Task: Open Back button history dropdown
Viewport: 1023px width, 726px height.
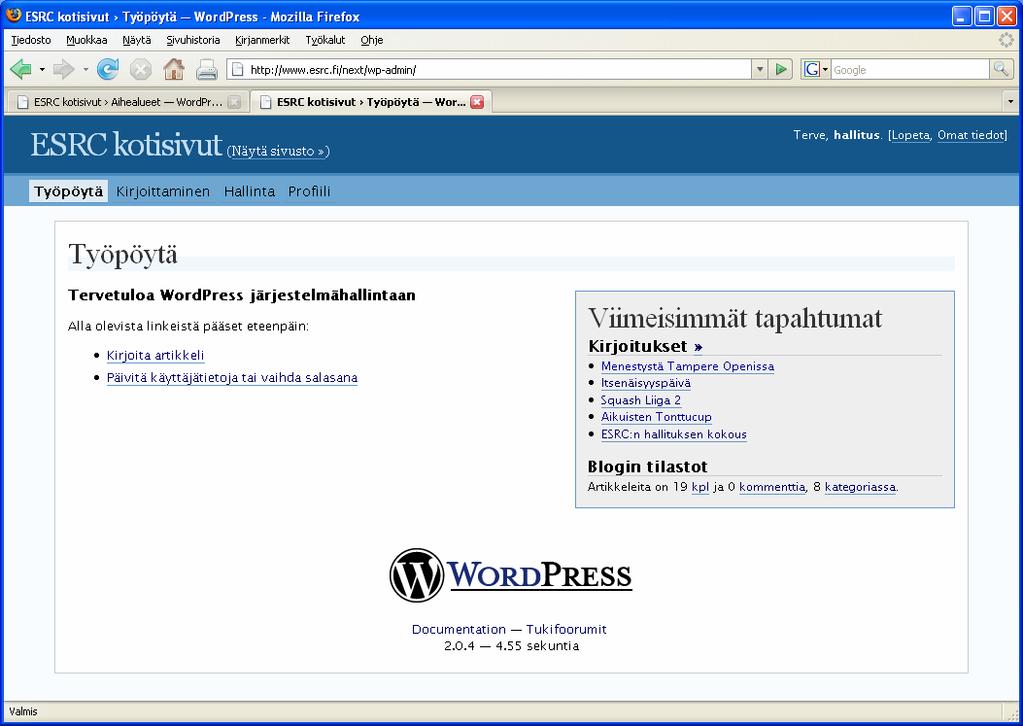Action: pyautogui.click(x=42, y=69)
